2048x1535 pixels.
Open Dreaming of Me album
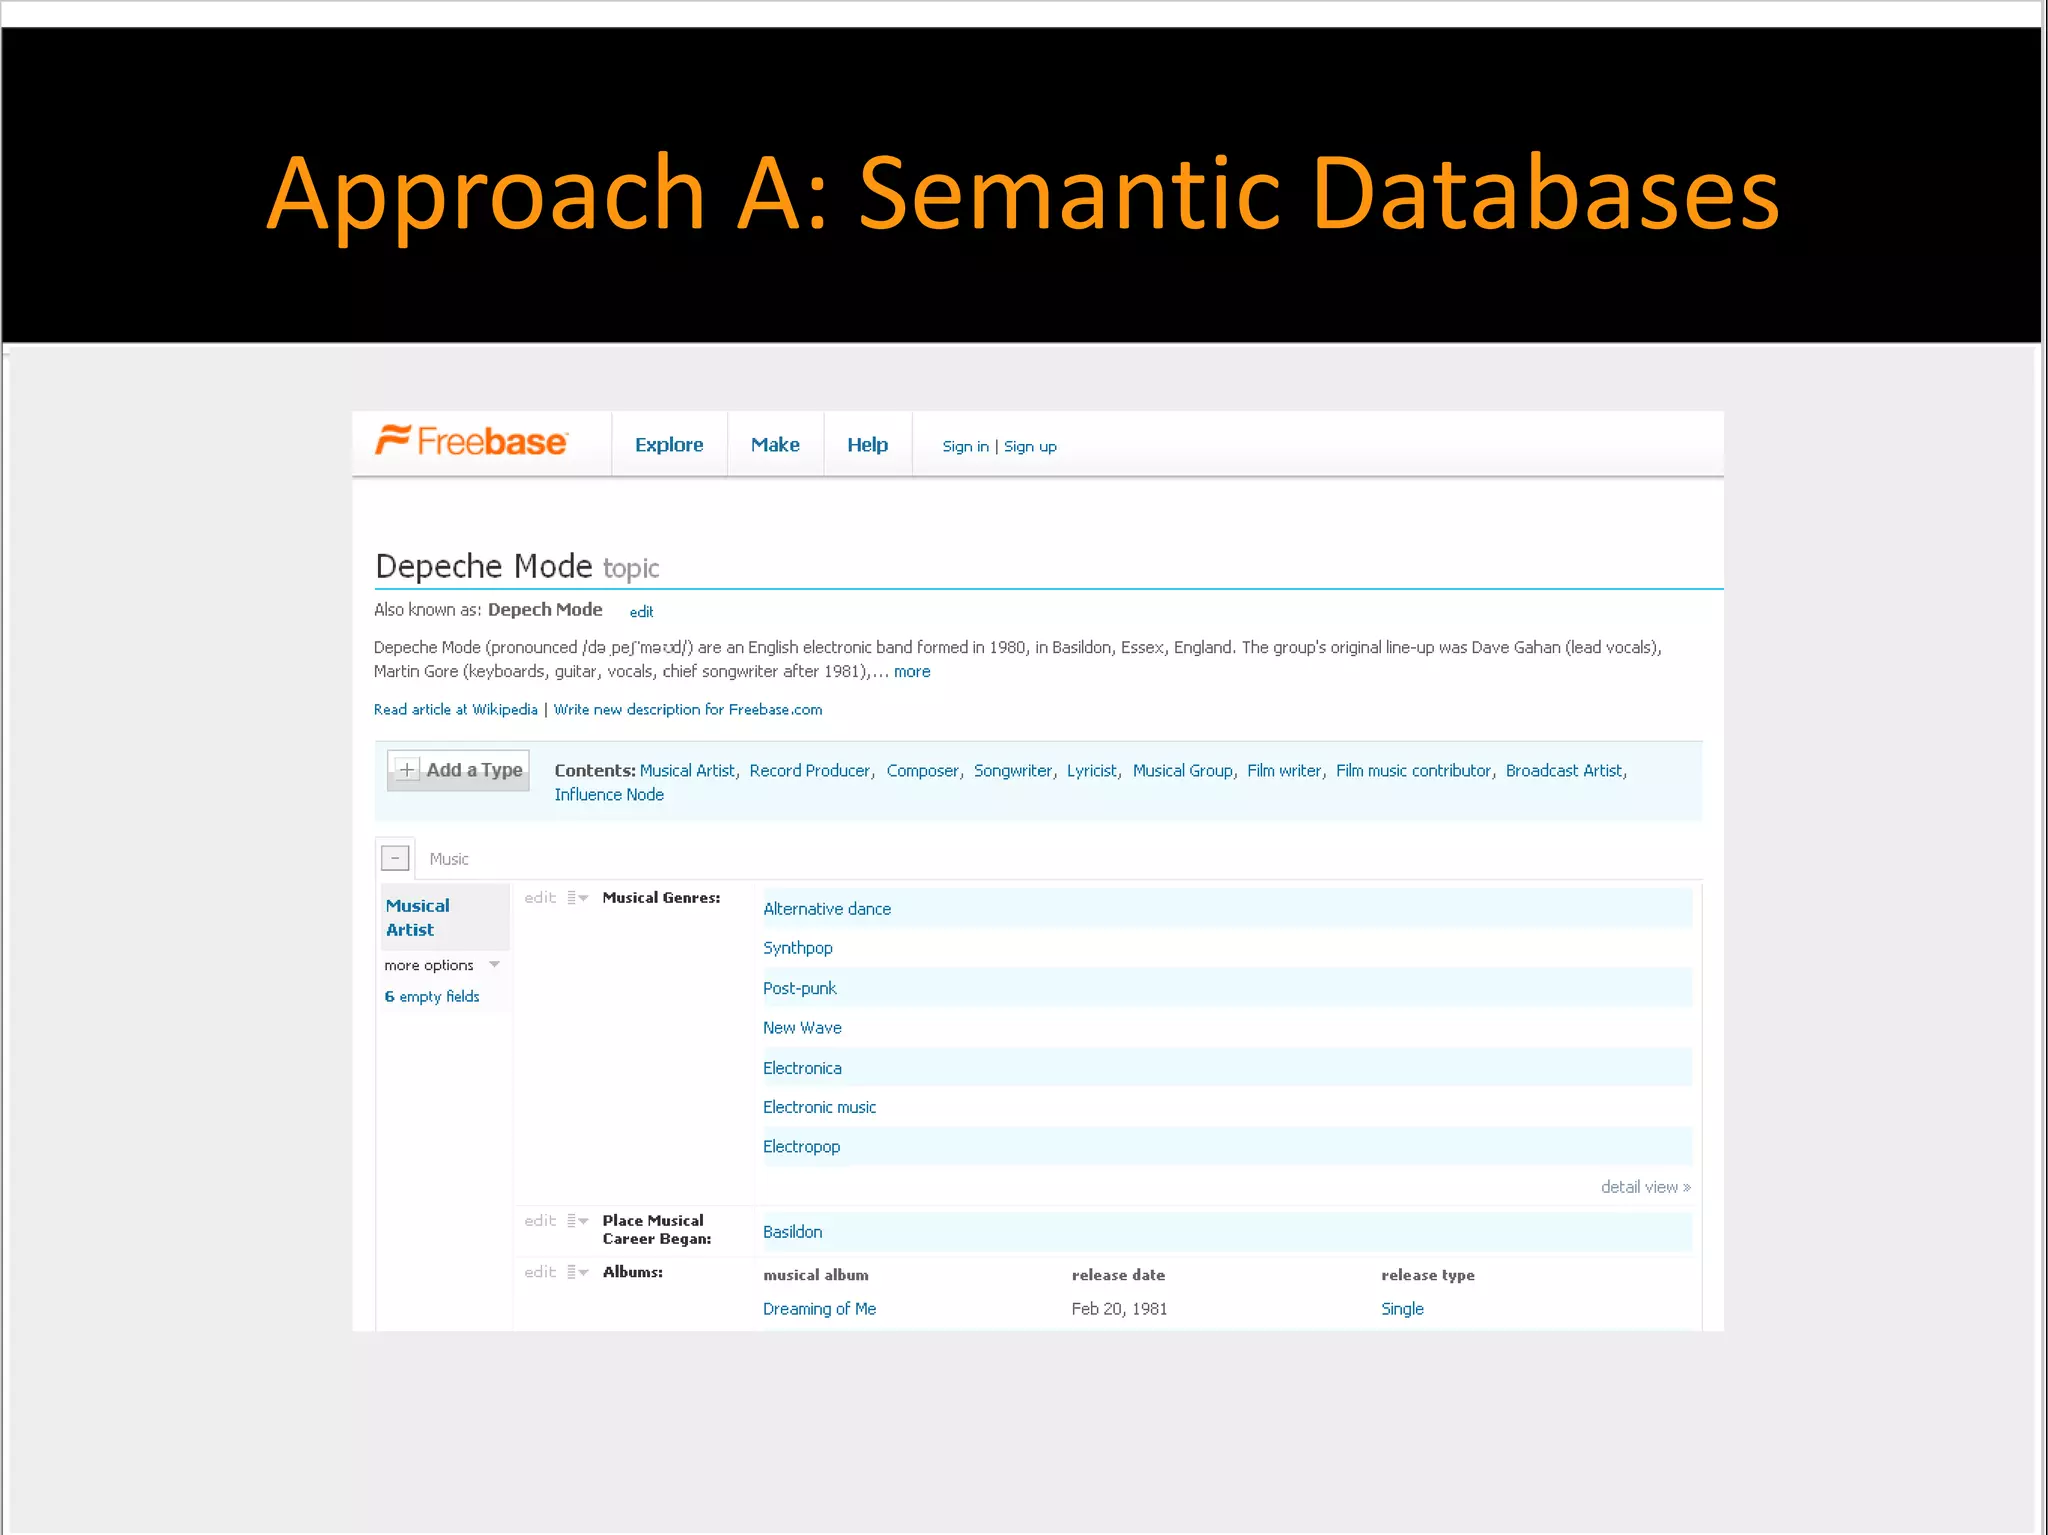click(x=819, y=1309)
